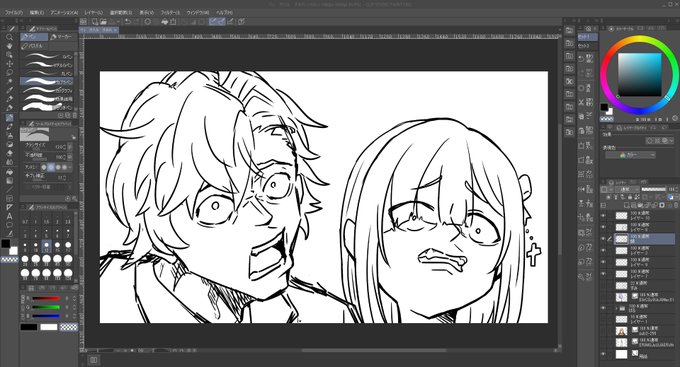Select the Move layer tool
This screenshot has height=367, width=680.
(9, 64)
